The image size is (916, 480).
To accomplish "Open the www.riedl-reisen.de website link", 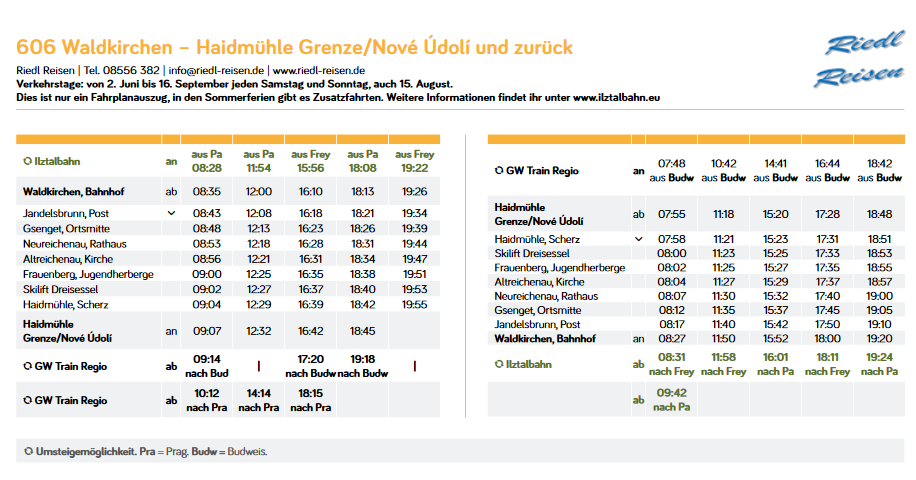I will tap(319, 71).
